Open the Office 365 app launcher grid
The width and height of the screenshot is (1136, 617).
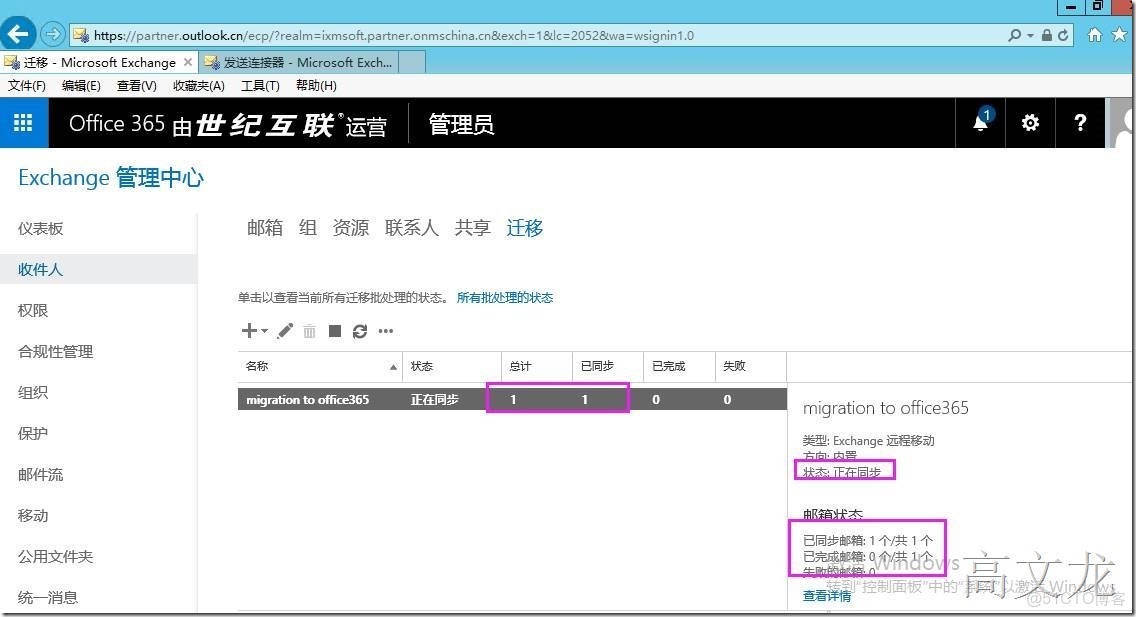coord(23,122)
